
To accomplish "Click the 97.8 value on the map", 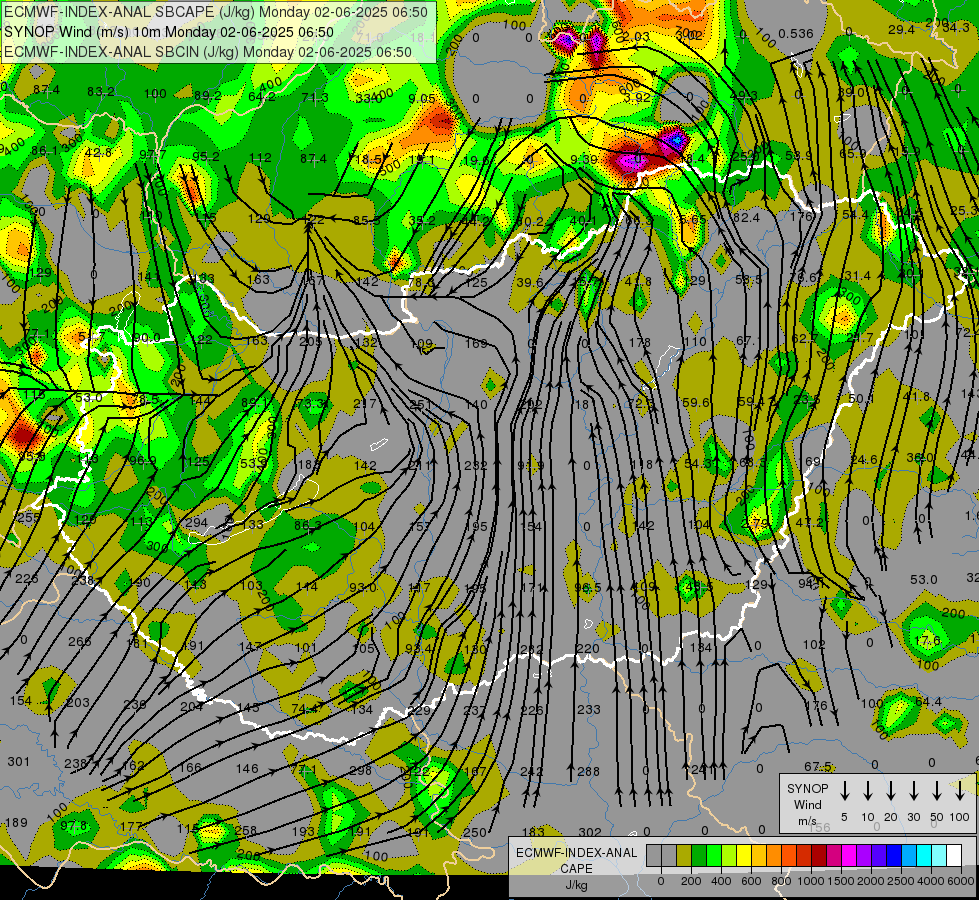I will tap(74, 826).
